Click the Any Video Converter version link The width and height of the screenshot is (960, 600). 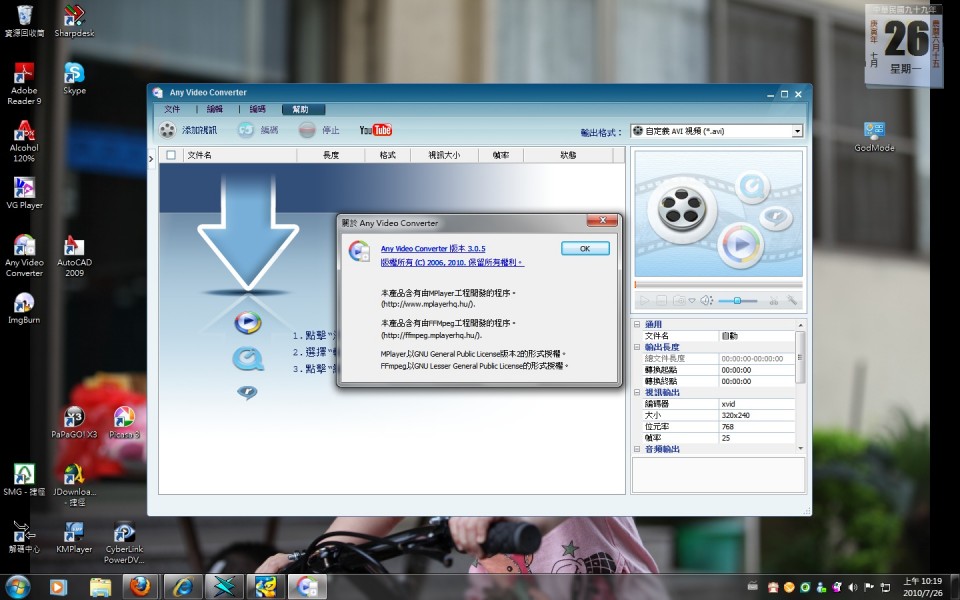432,248
